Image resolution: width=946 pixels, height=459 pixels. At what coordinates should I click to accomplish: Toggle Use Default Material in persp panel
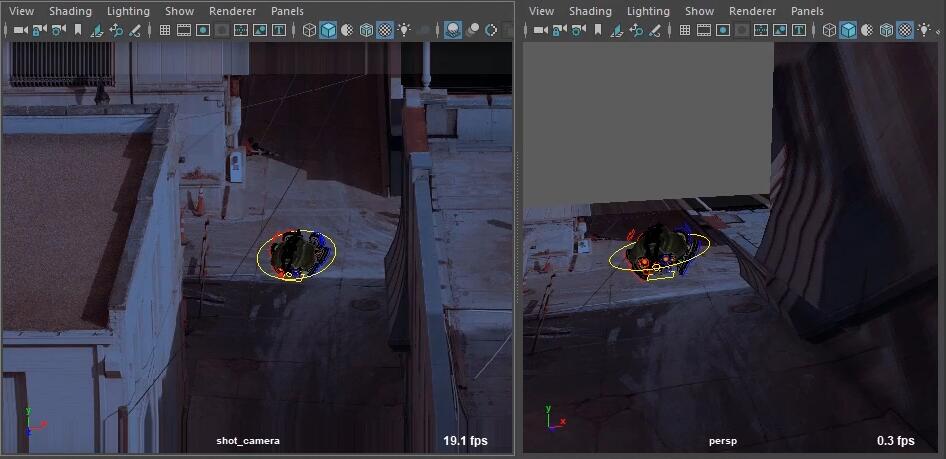point(868,30)
